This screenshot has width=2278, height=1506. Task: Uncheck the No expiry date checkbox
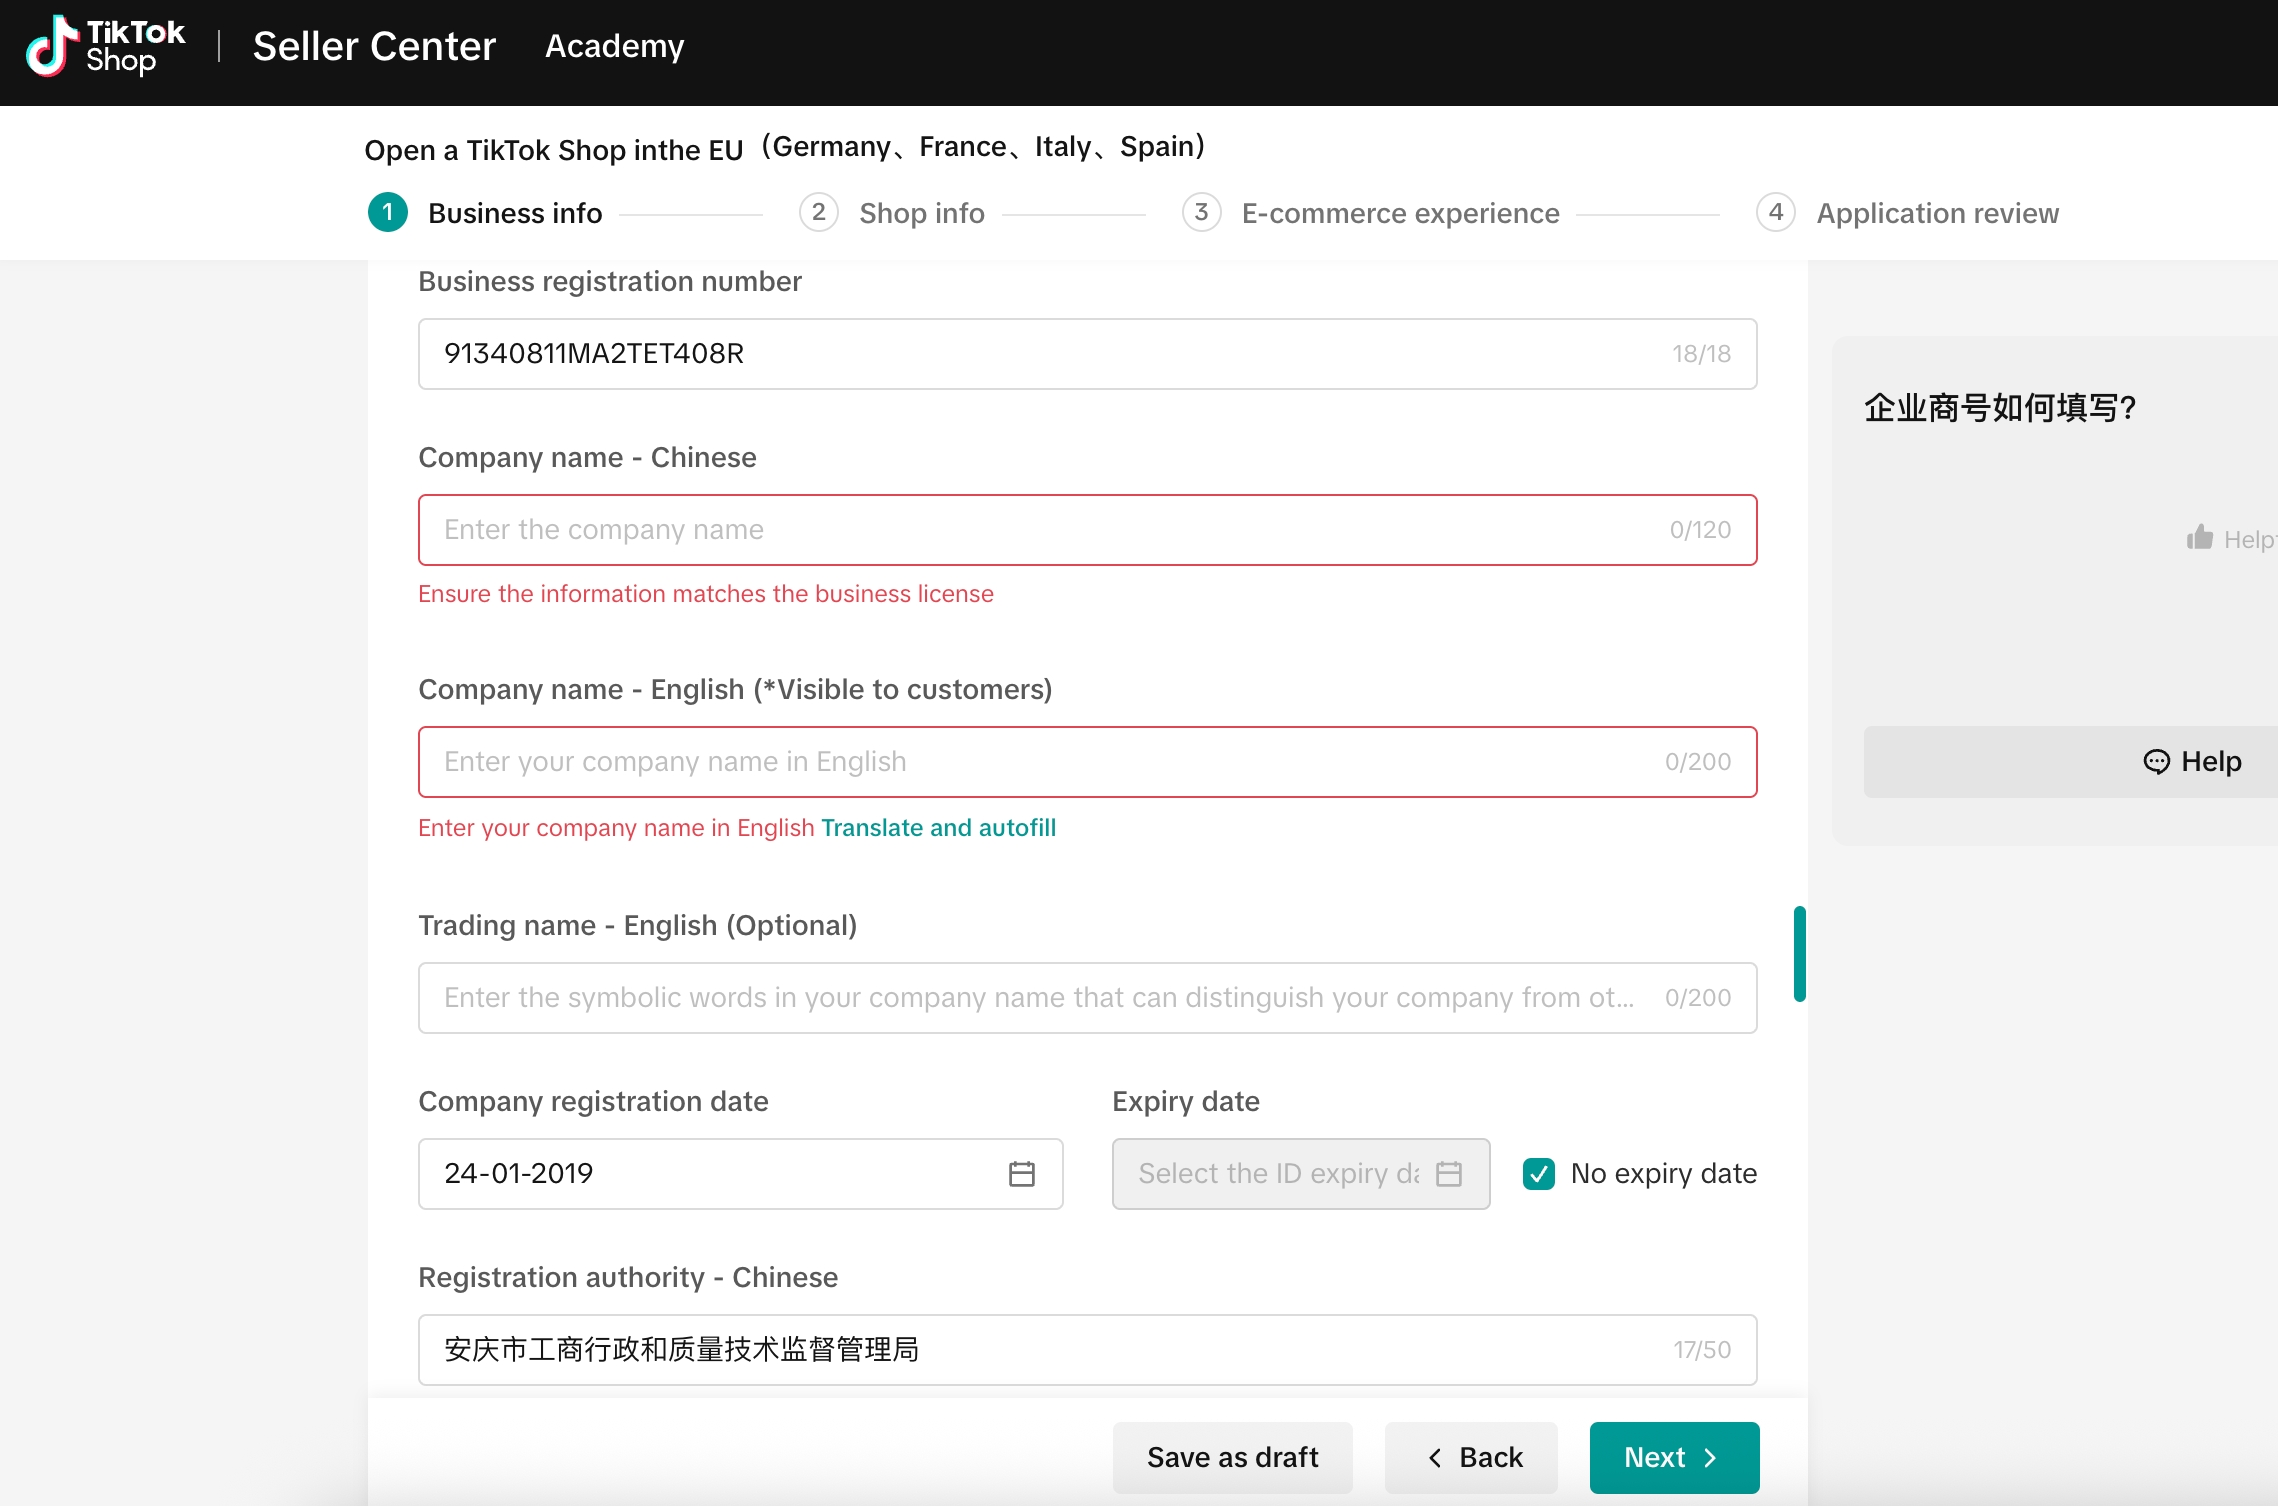tap(1538, 1173)
